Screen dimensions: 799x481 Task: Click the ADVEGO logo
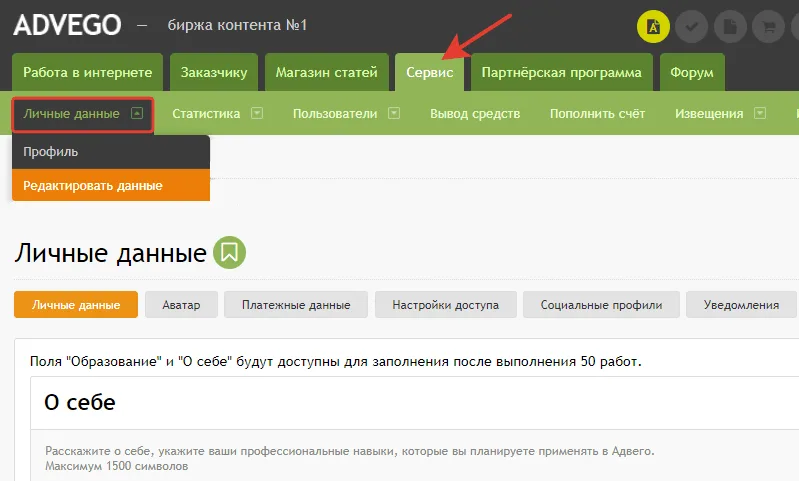pyautogui.click(x=67, y=25)
